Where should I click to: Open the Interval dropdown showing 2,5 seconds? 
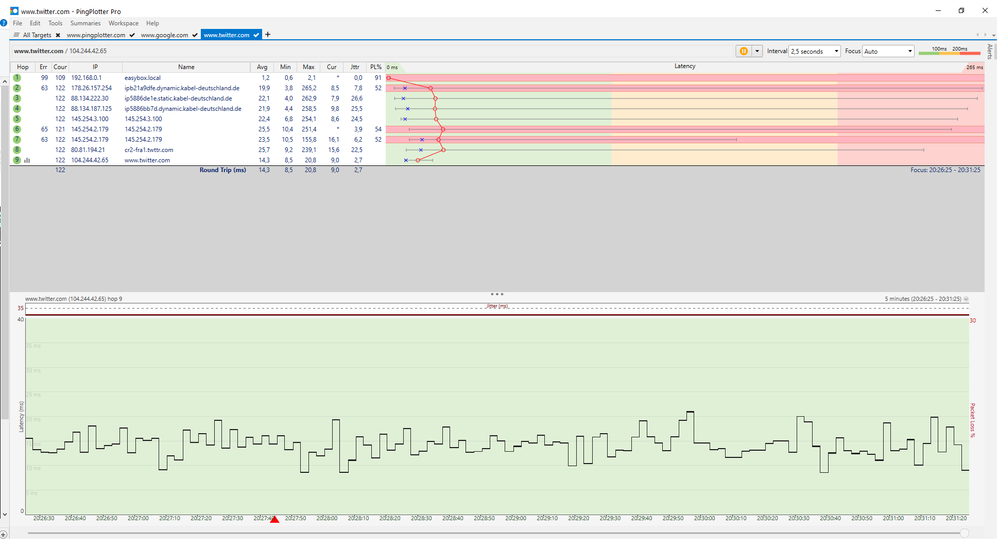pos(815,51)
